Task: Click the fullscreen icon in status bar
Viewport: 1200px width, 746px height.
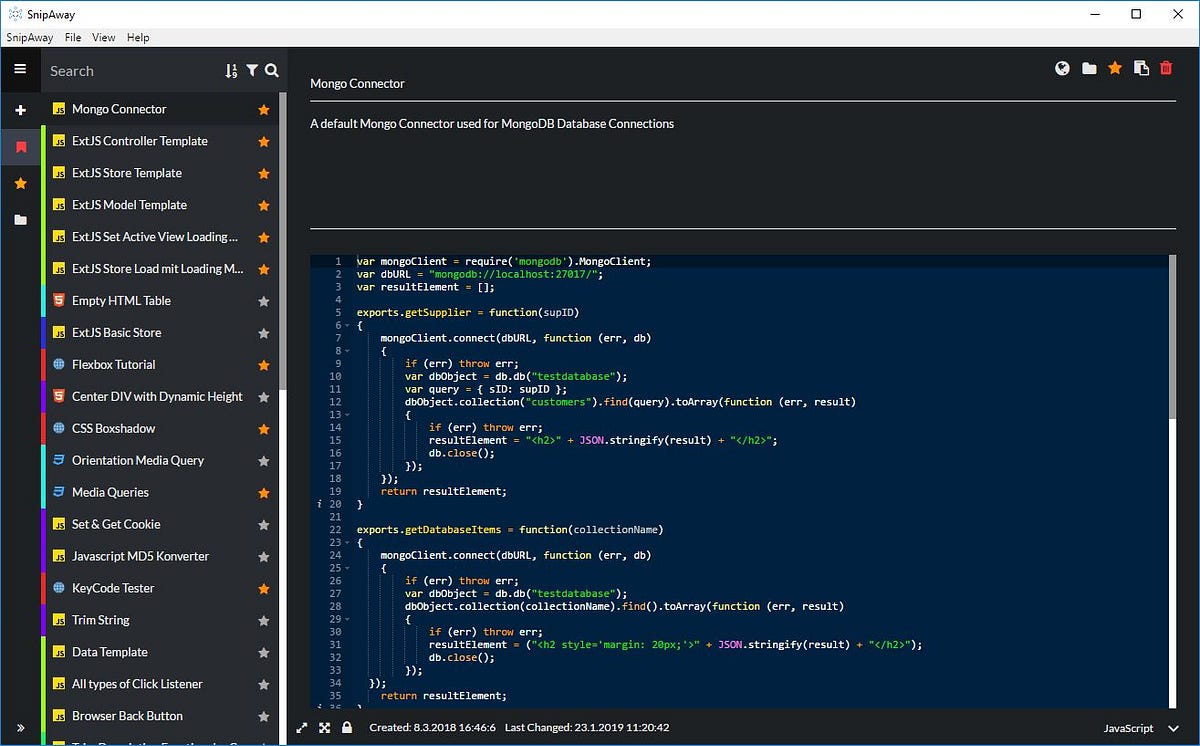Action: [x=324, y=728]
